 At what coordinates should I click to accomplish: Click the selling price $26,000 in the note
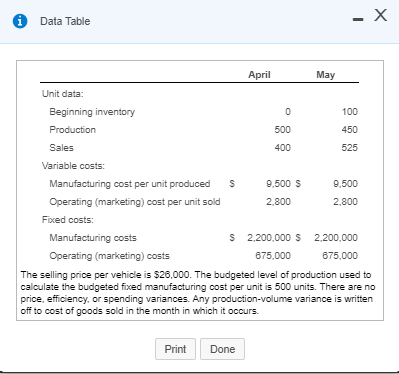173,275
